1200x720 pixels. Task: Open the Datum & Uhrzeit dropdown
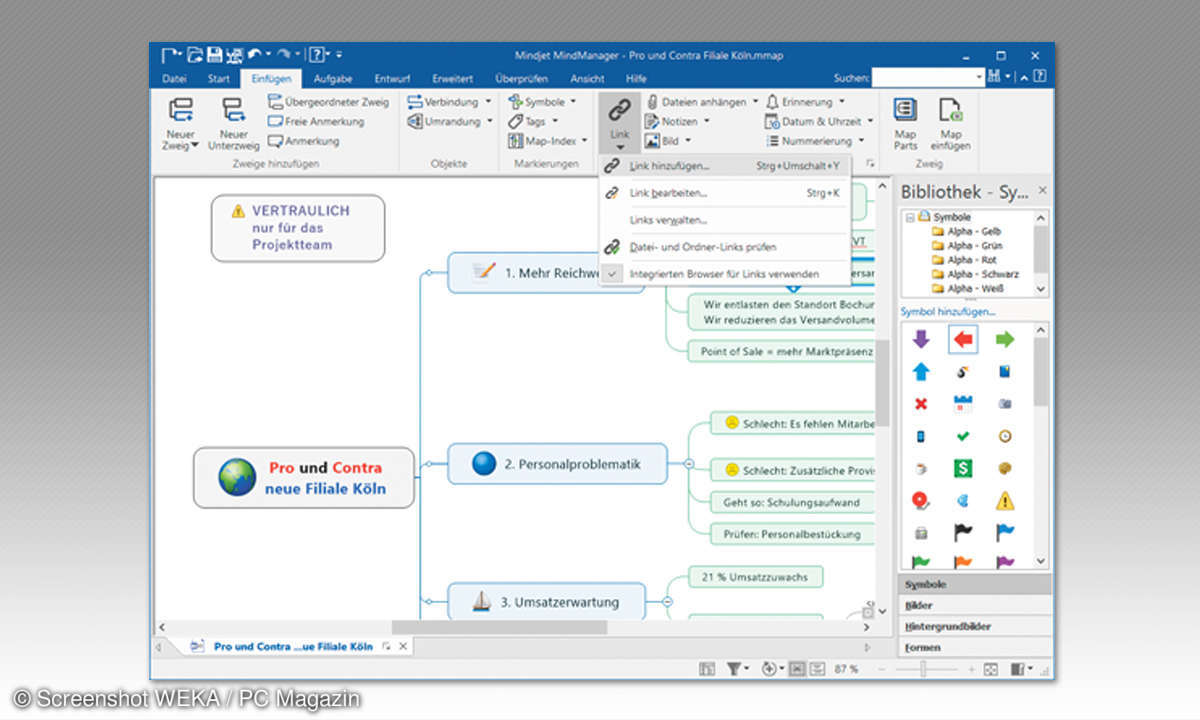point(870,121)
